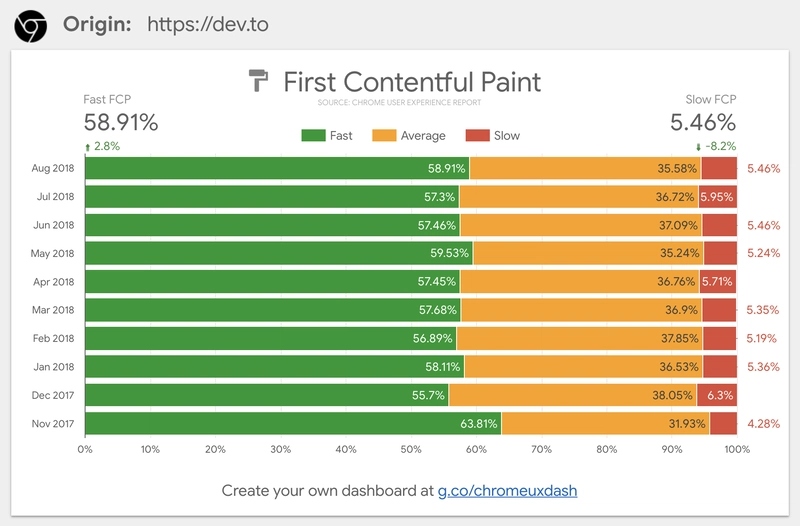Click the First Contentful Paint title

coord(412,82)
